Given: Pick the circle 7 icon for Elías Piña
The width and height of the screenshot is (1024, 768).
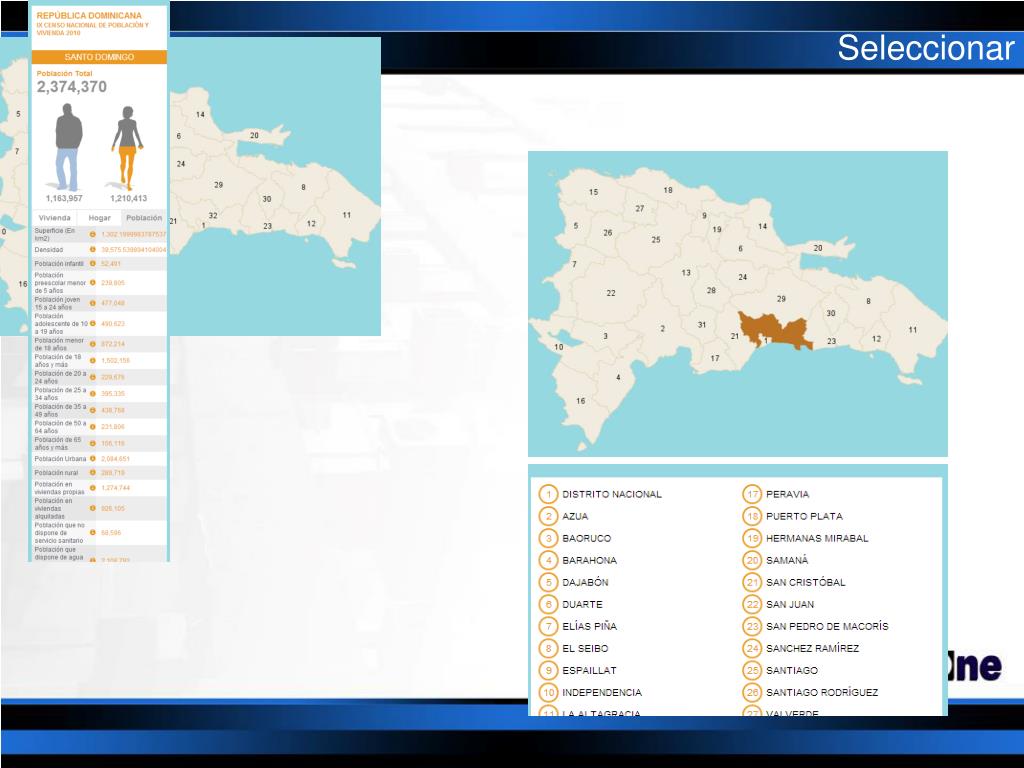Looking at the screenshot, I should pos(548,626).
